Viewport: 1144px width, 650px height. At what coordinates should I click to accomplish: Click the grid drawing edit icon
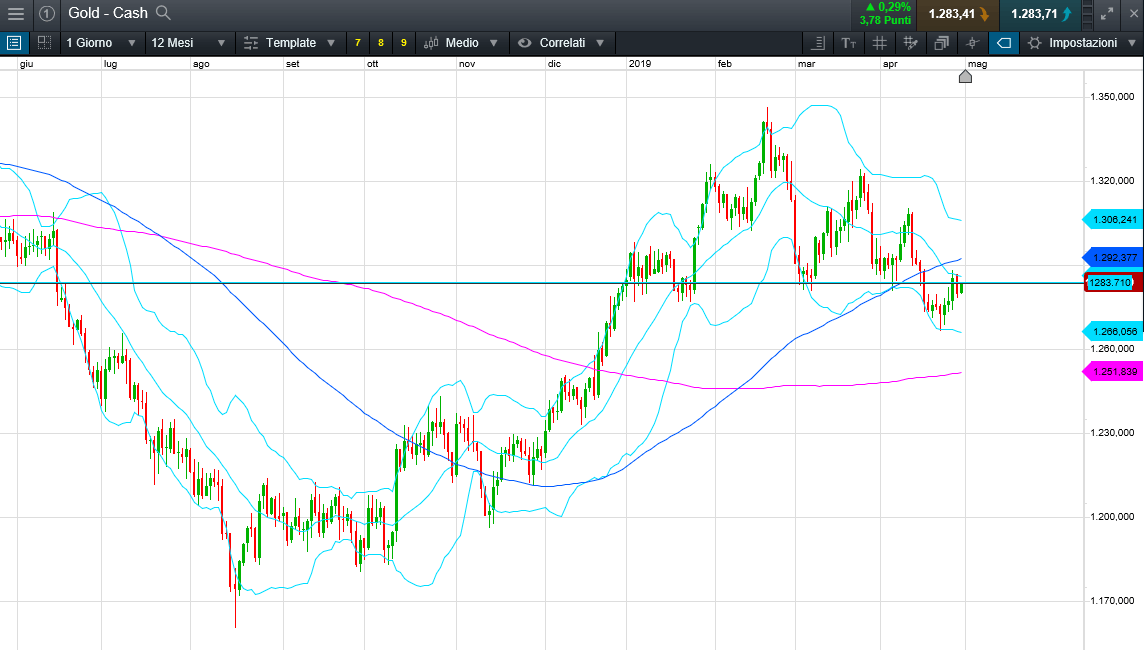910,43
